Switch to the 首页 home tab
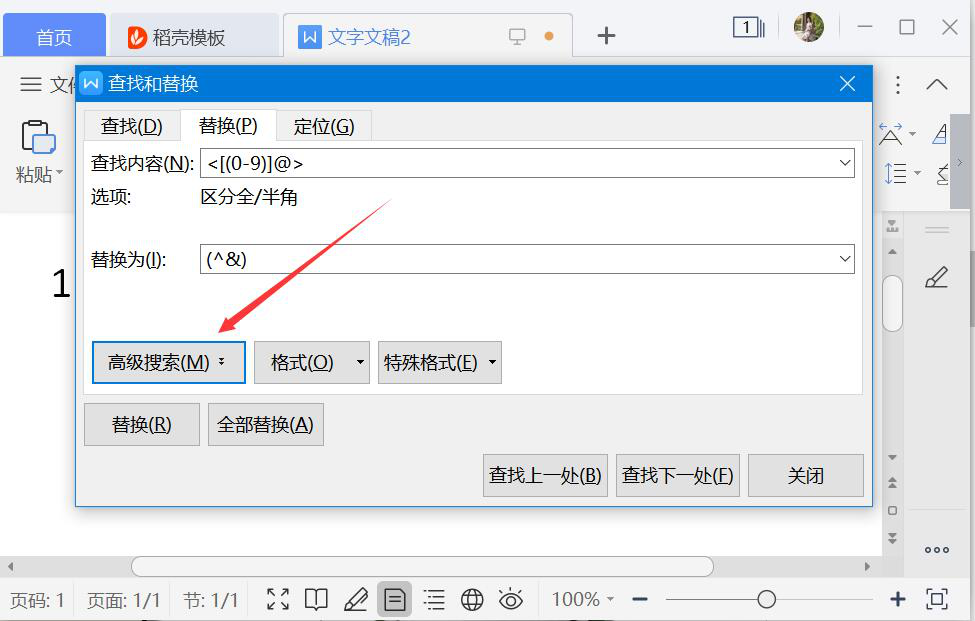This screenshot has height=621, width=975. [54, 35]
